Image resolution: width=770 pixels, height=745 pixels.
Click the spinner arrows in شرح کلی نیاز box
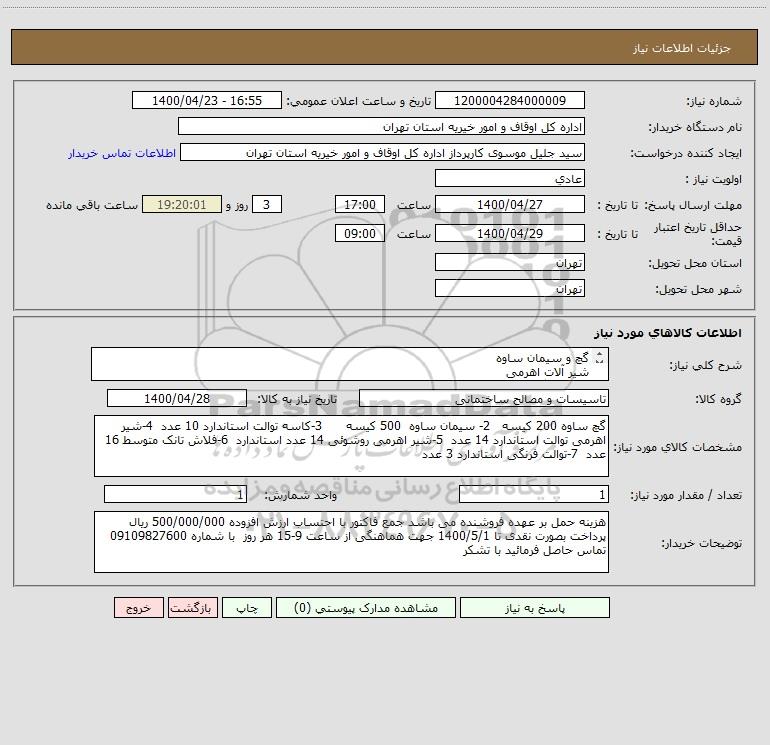click(x=599, y=358)
